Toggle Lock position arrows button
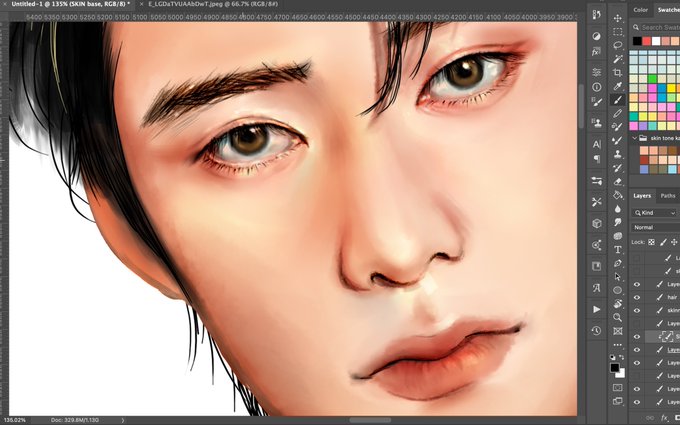This screenshot has height=425, width=680. point(675,242)
